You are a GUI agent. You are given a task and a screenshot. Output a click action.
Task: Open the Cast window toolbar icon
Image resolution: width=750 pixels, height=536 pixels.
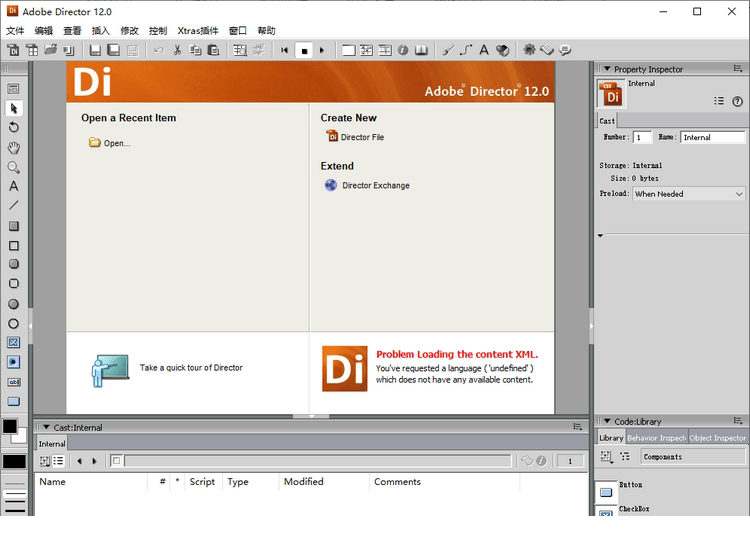(367, 50)
